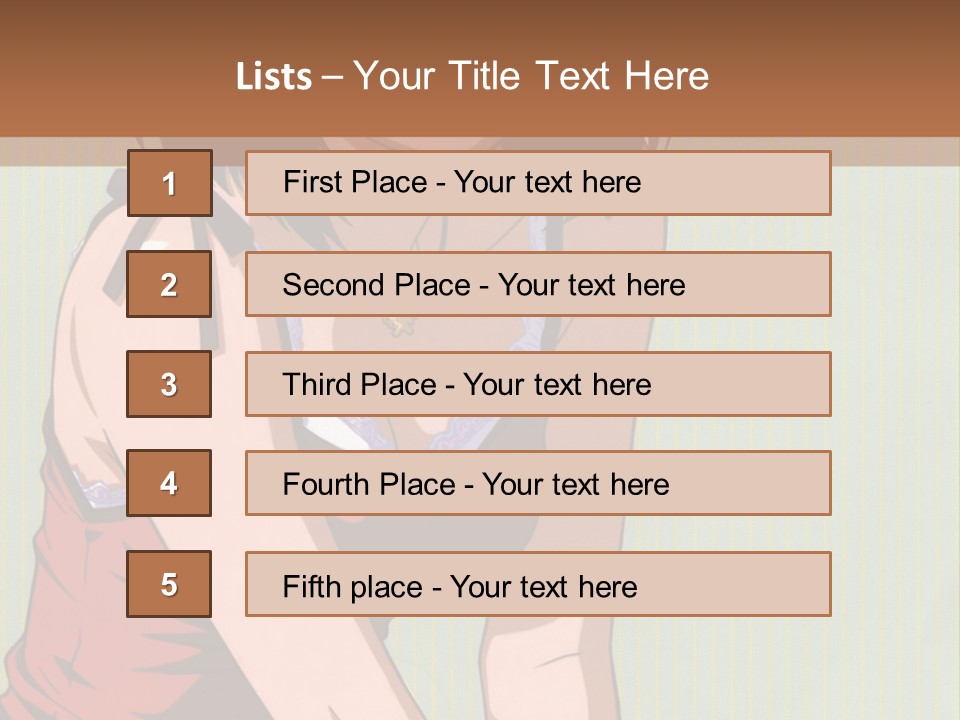This screenshot has width=960, height=720.
Task: Click the number 5 box
Action: click(x=169, y=584)
